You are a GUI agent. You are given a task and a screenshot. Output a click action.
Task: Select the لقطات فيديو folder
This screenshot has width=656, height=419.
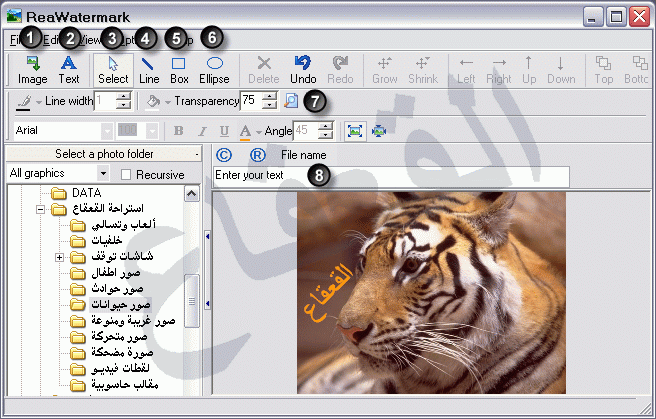(x=120, y=369)
